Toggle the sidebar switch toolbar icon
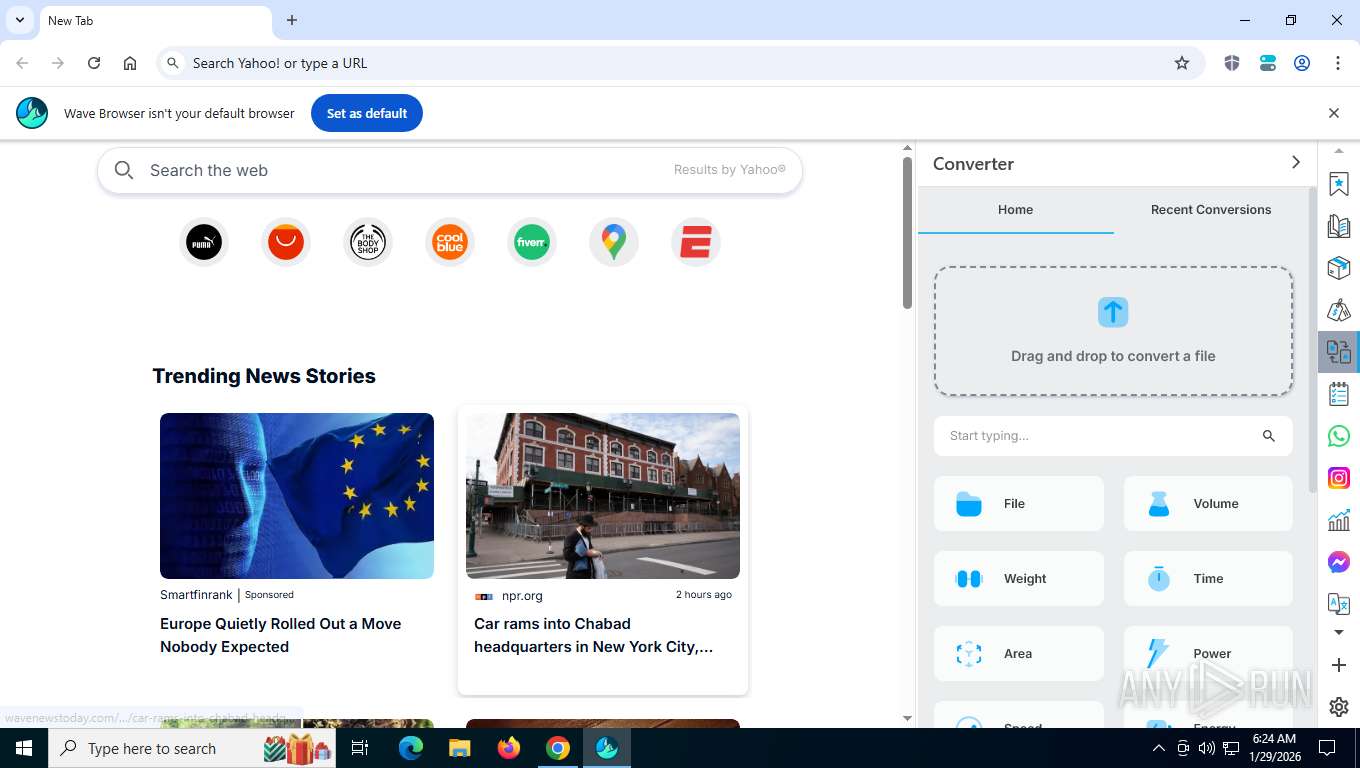 (x=1268, y=63)
